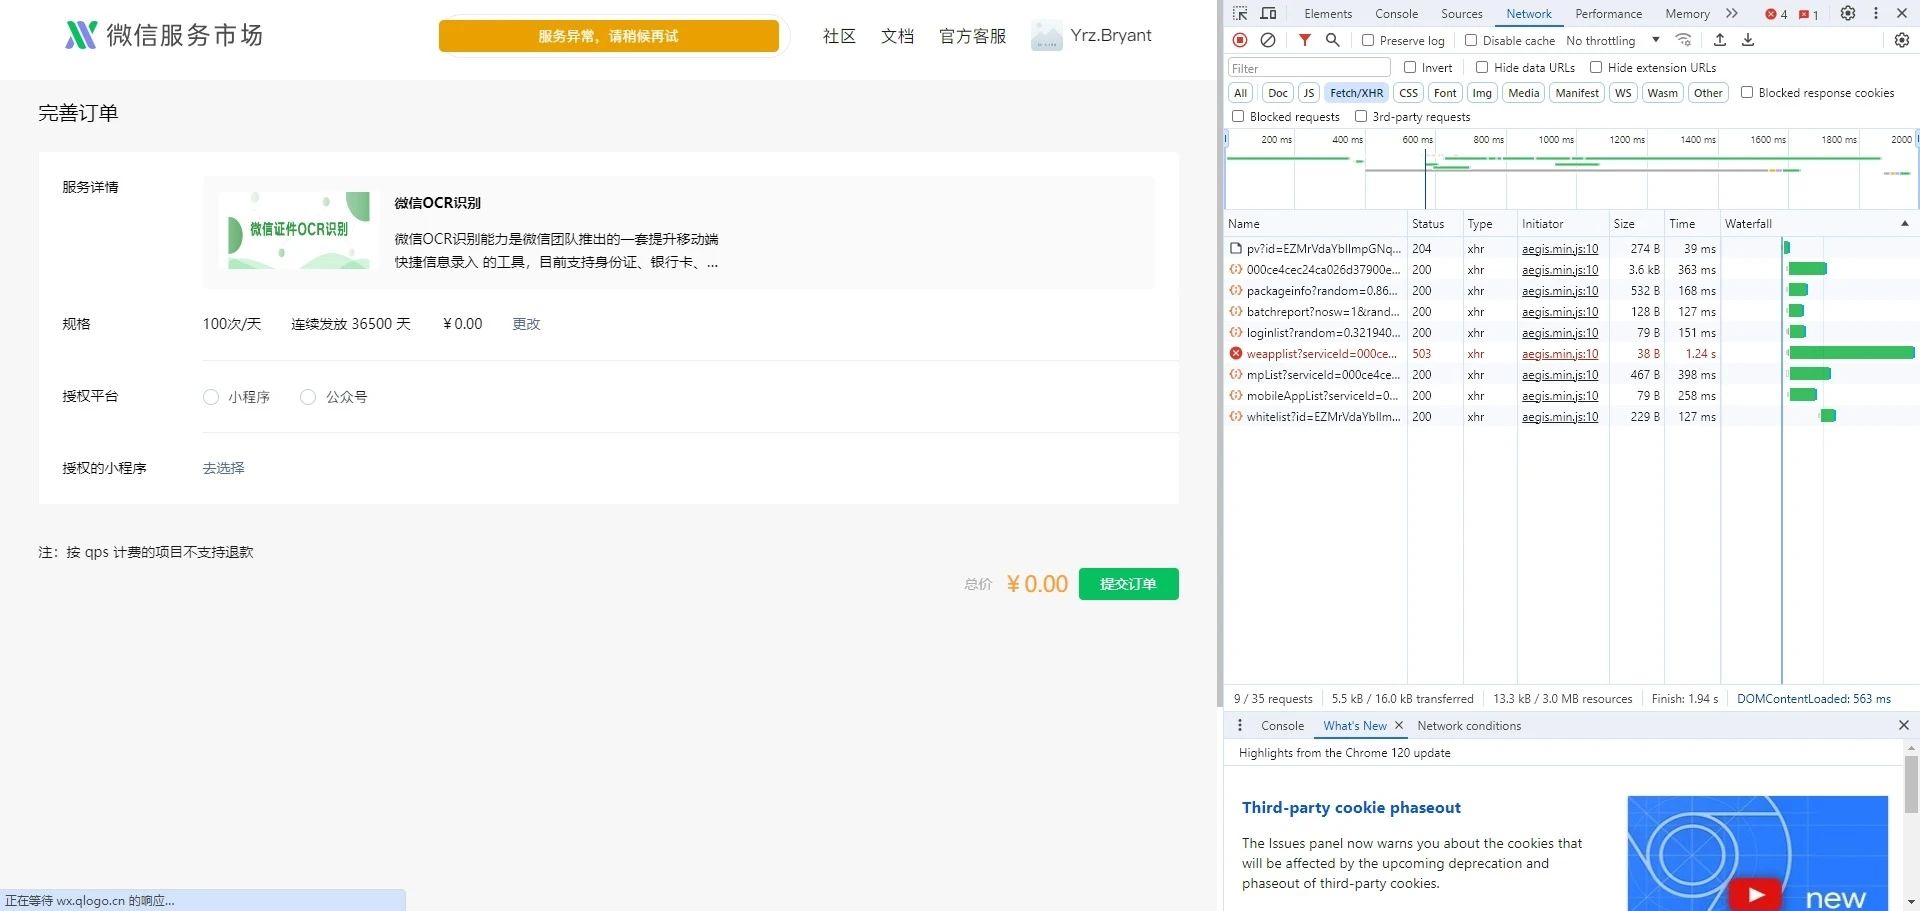Check Hide extension URLs
Screen dimensions: 1920x911
point(1596,67)
